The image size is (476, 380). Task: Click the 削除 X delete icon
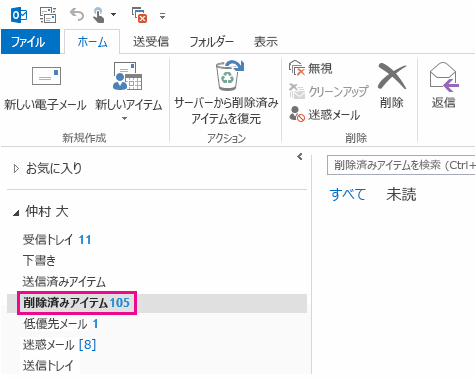point(392,77)
